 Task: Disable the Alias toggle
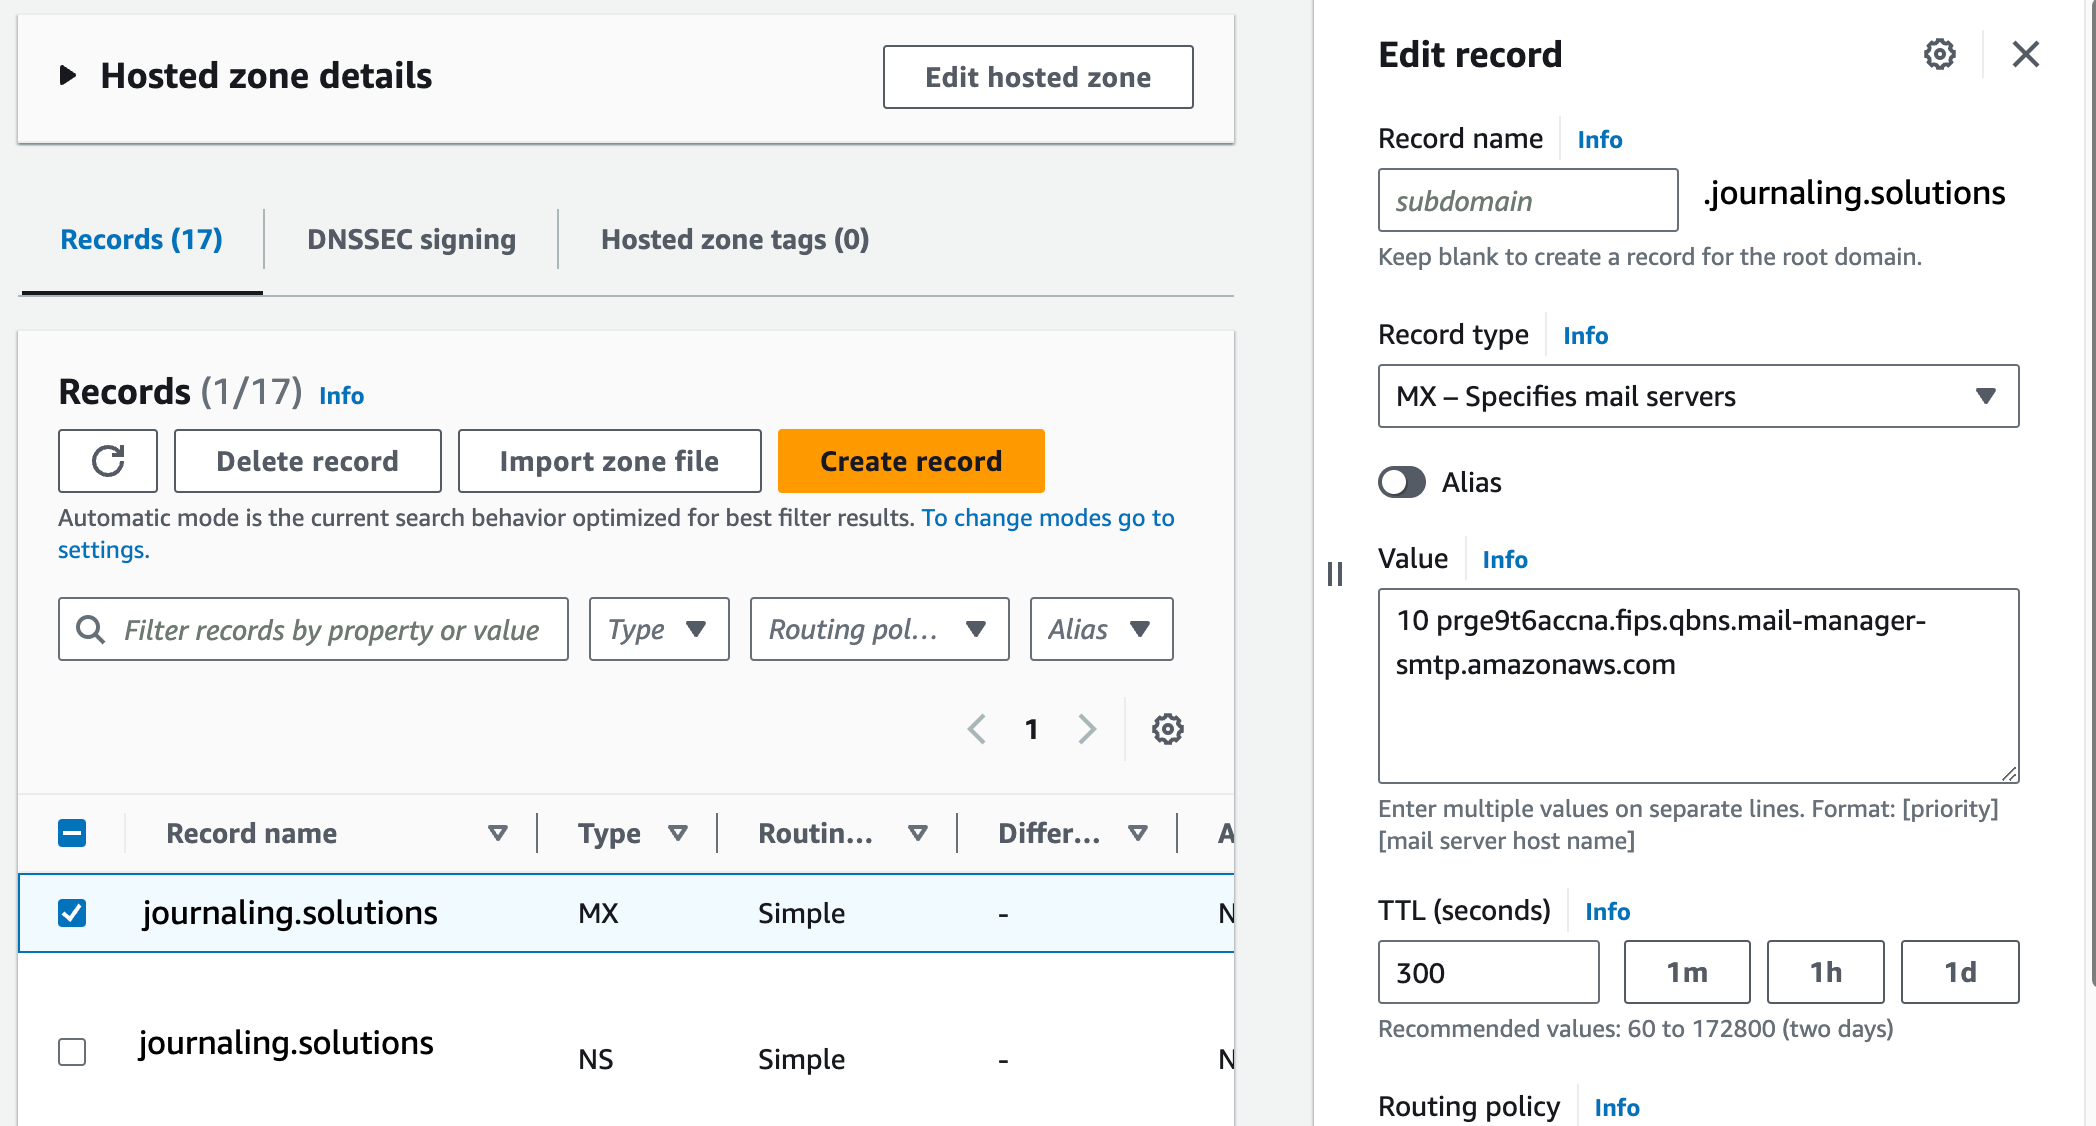(1401, 482)
